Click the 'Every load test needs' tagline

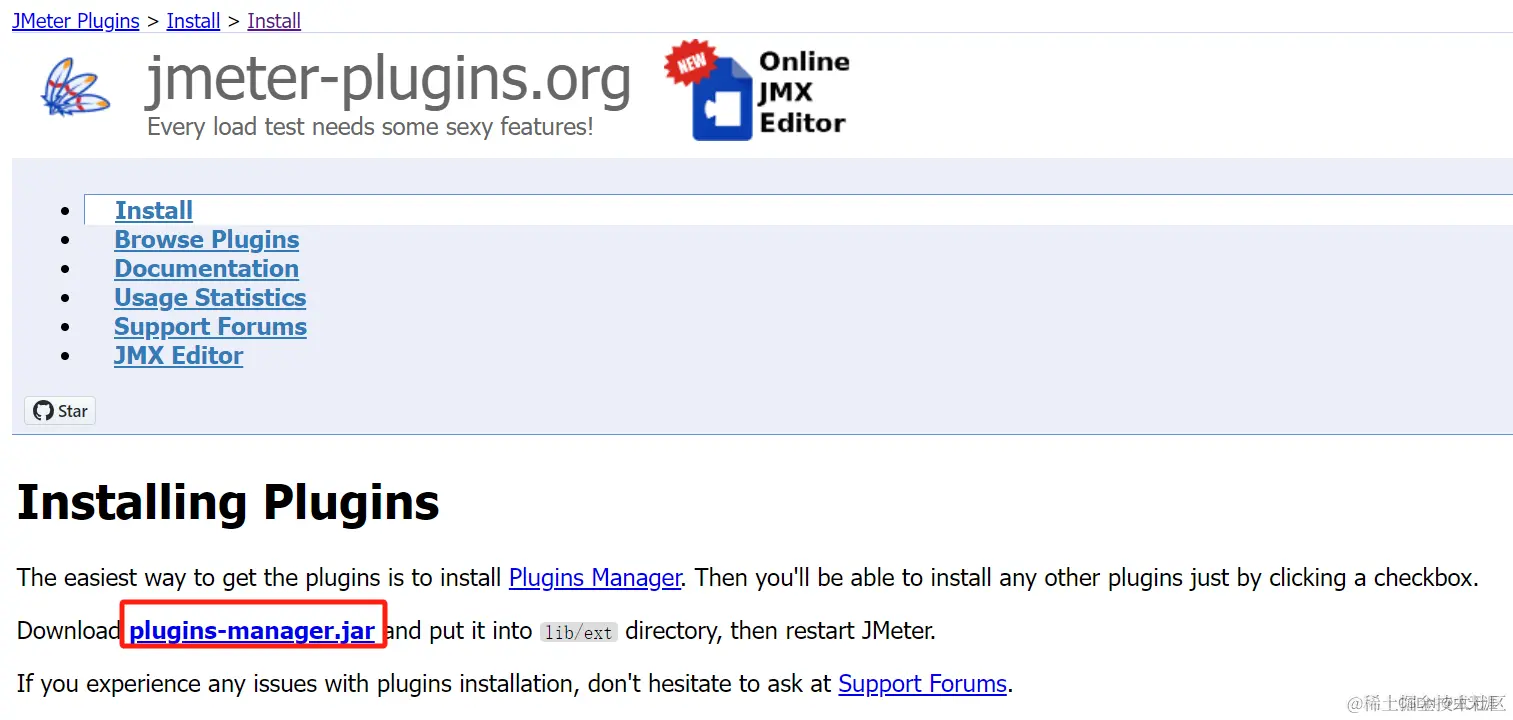370,127
